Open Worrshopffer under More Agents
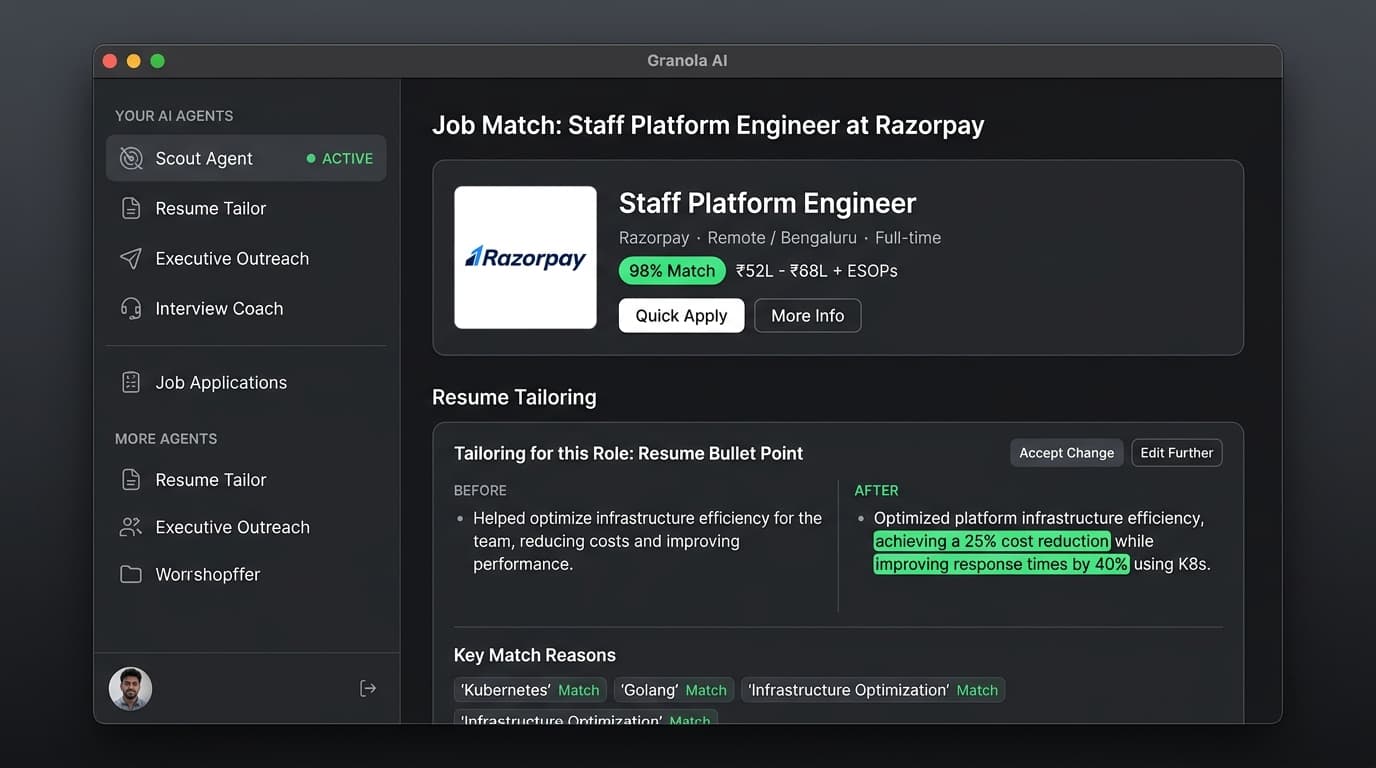This screenshot has width=1376, height=768. tap(246, 574)
